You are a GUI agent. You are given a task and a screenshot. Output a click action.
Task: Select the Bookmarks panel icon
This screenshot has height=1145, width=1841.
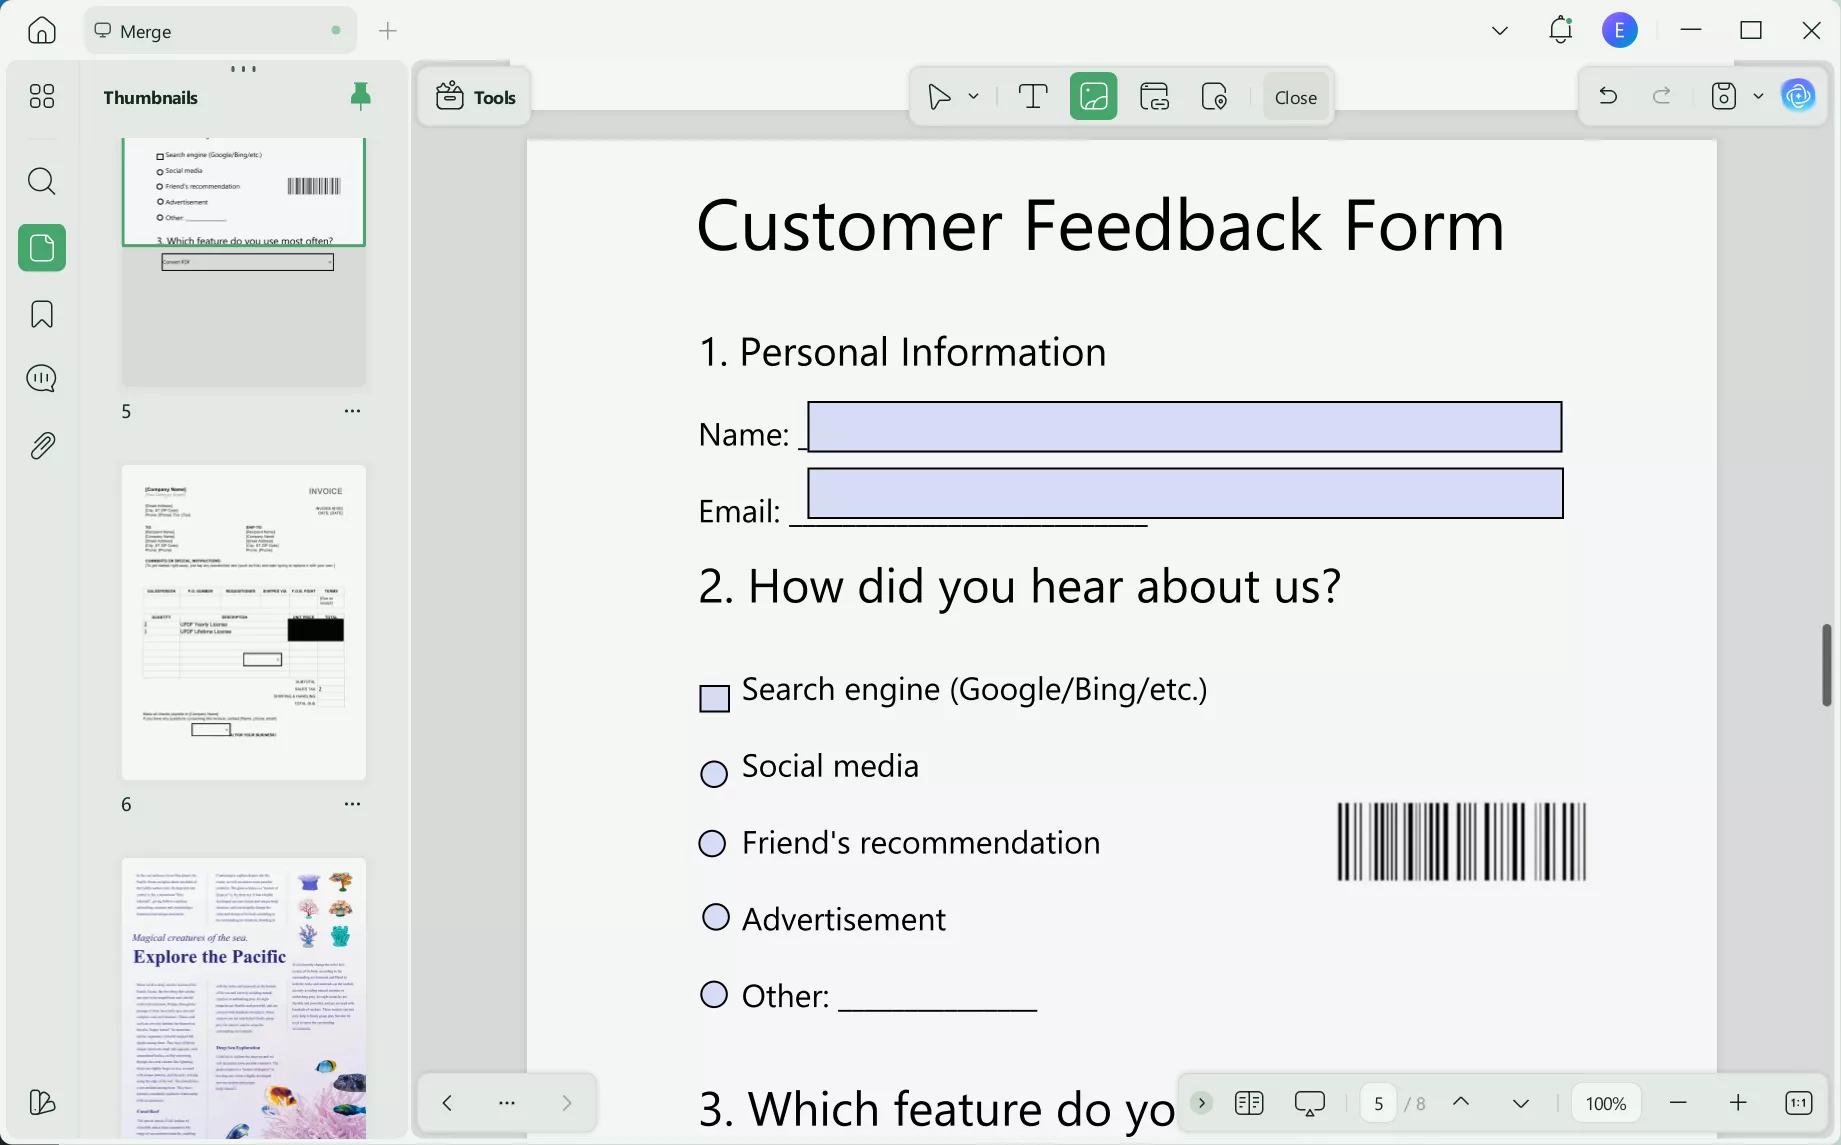pyautogui.click(x=41, y=313)
